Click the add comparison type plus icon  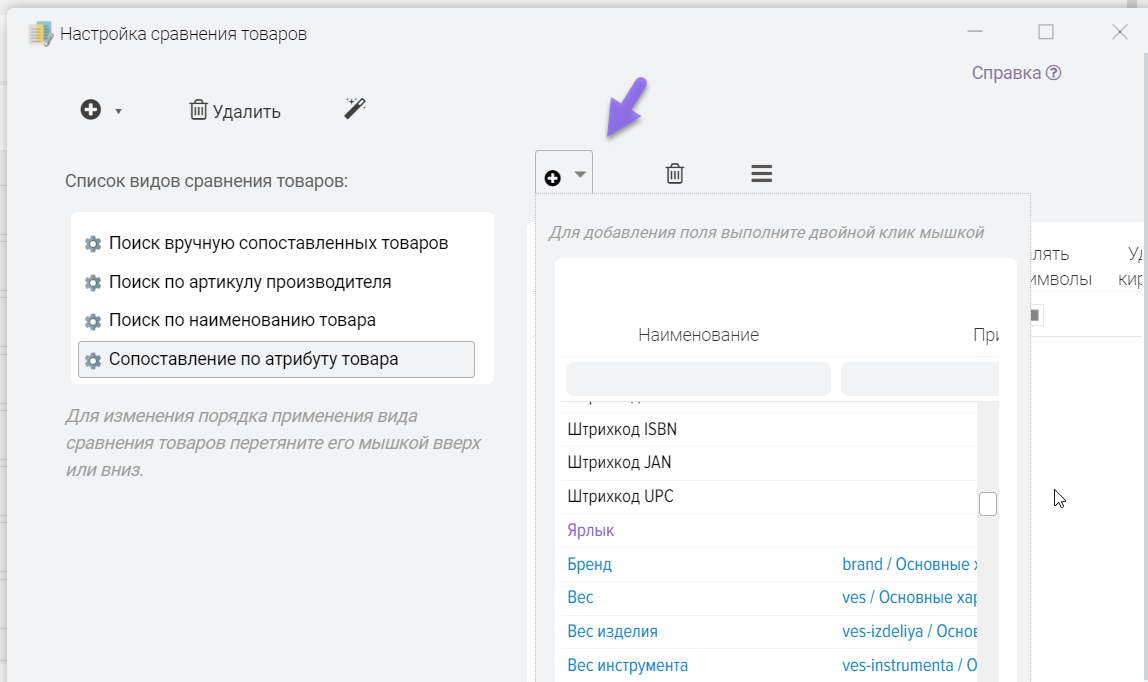tap(91, 110)
